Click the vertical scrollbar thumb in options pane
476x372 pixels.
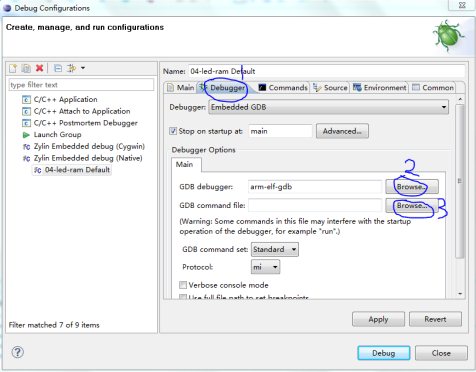[460, 181]
